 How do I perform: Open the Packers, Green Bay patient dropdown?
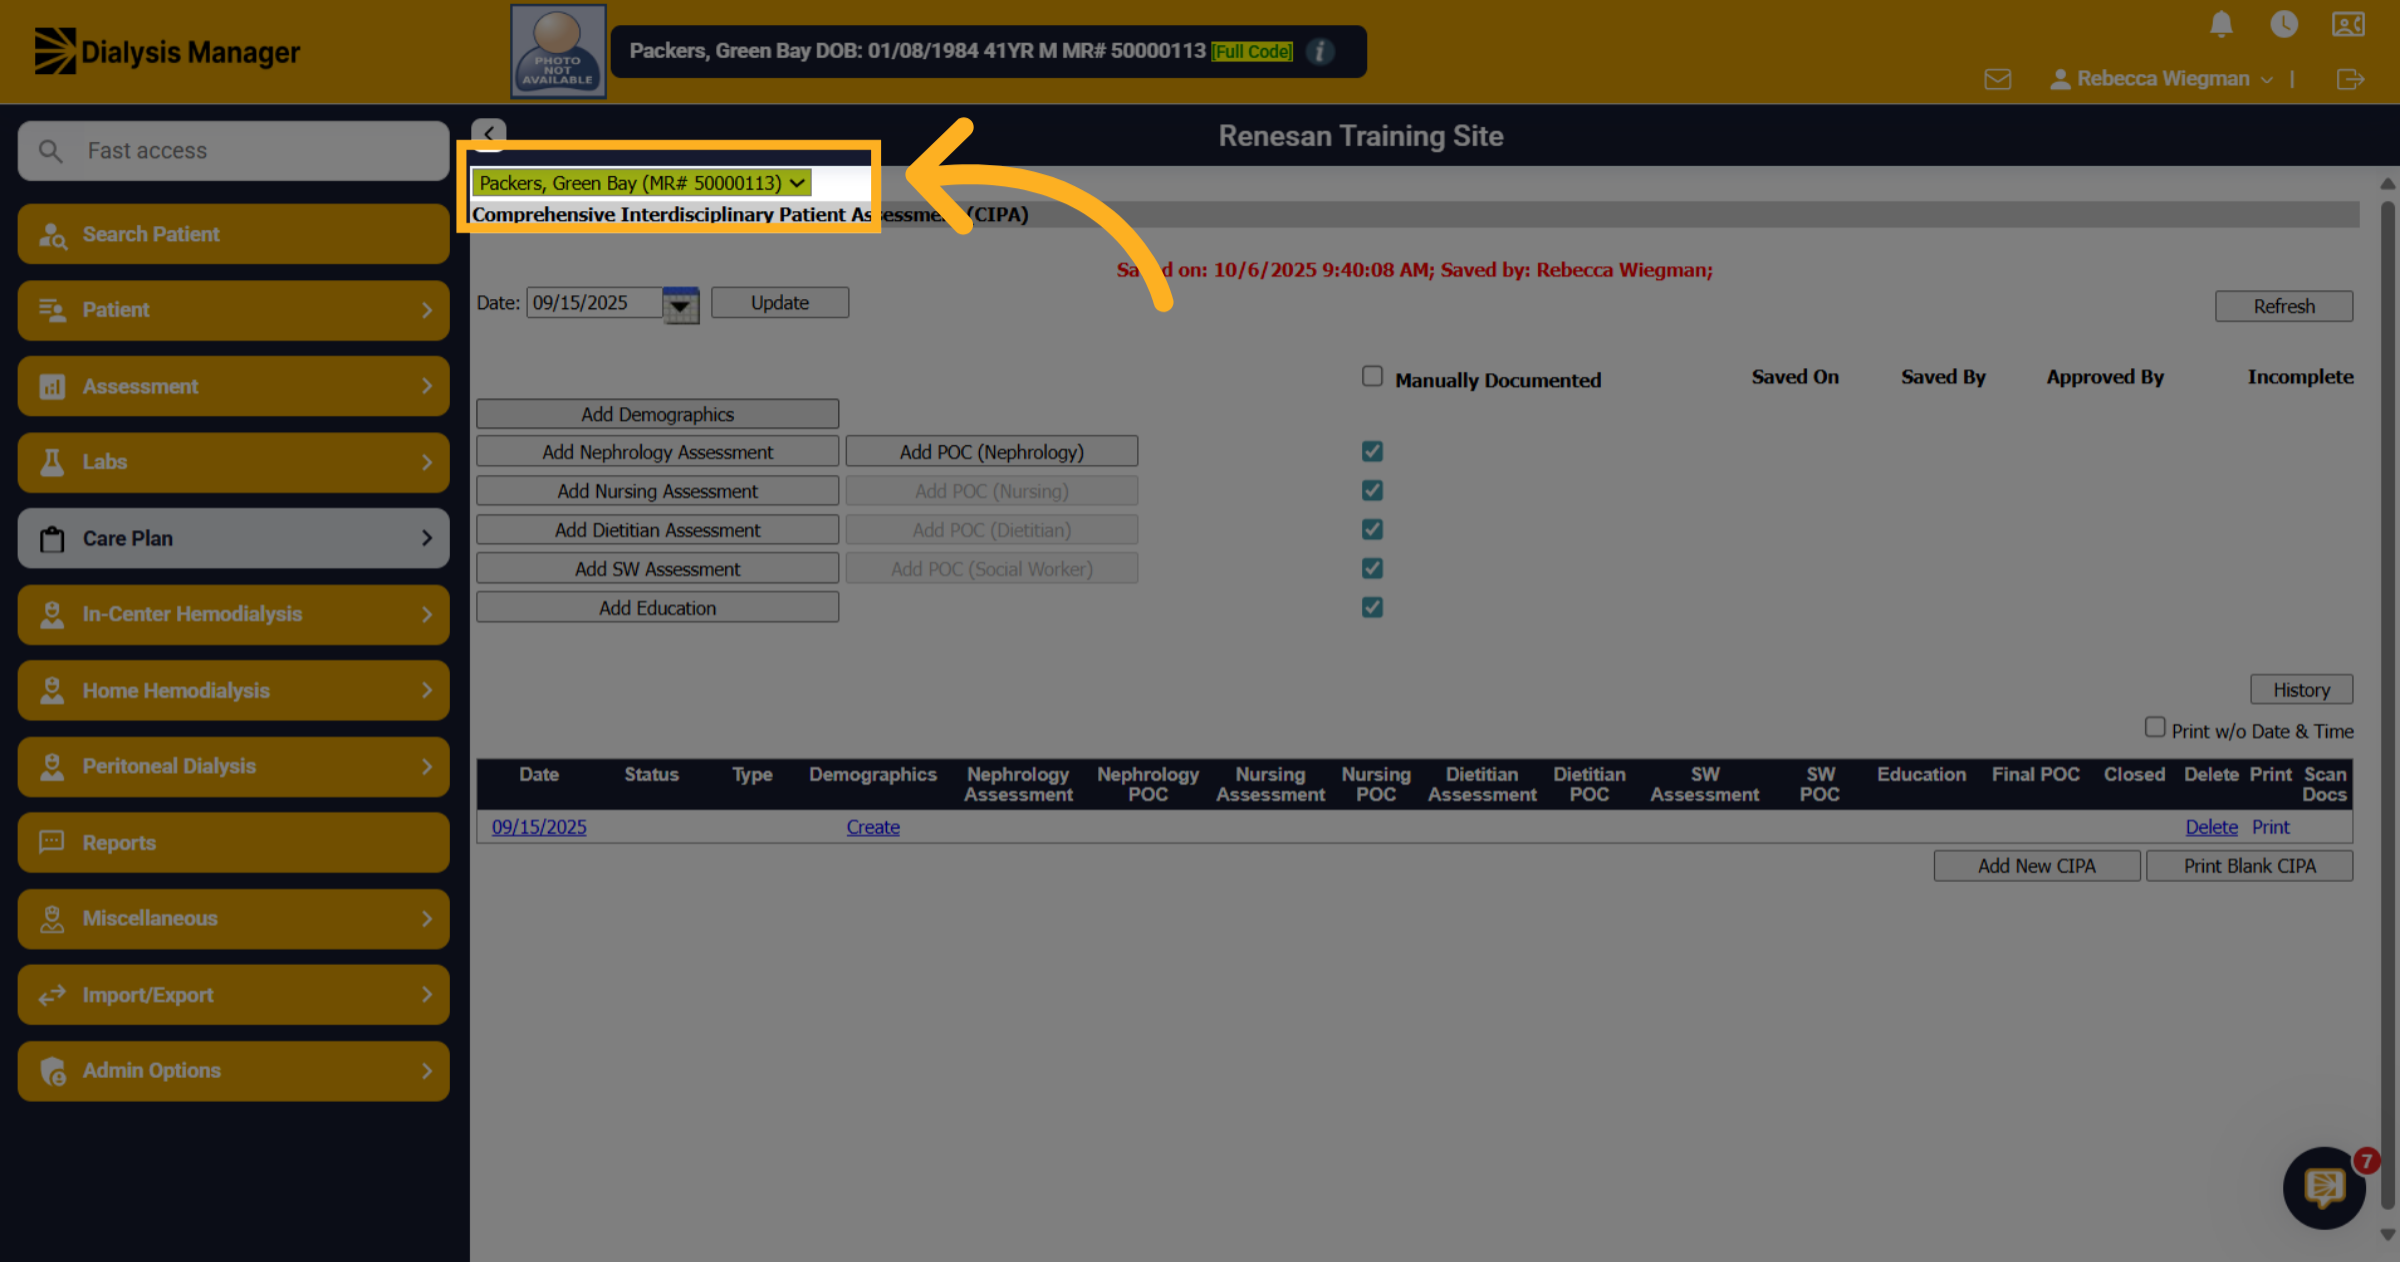(641, 183)
